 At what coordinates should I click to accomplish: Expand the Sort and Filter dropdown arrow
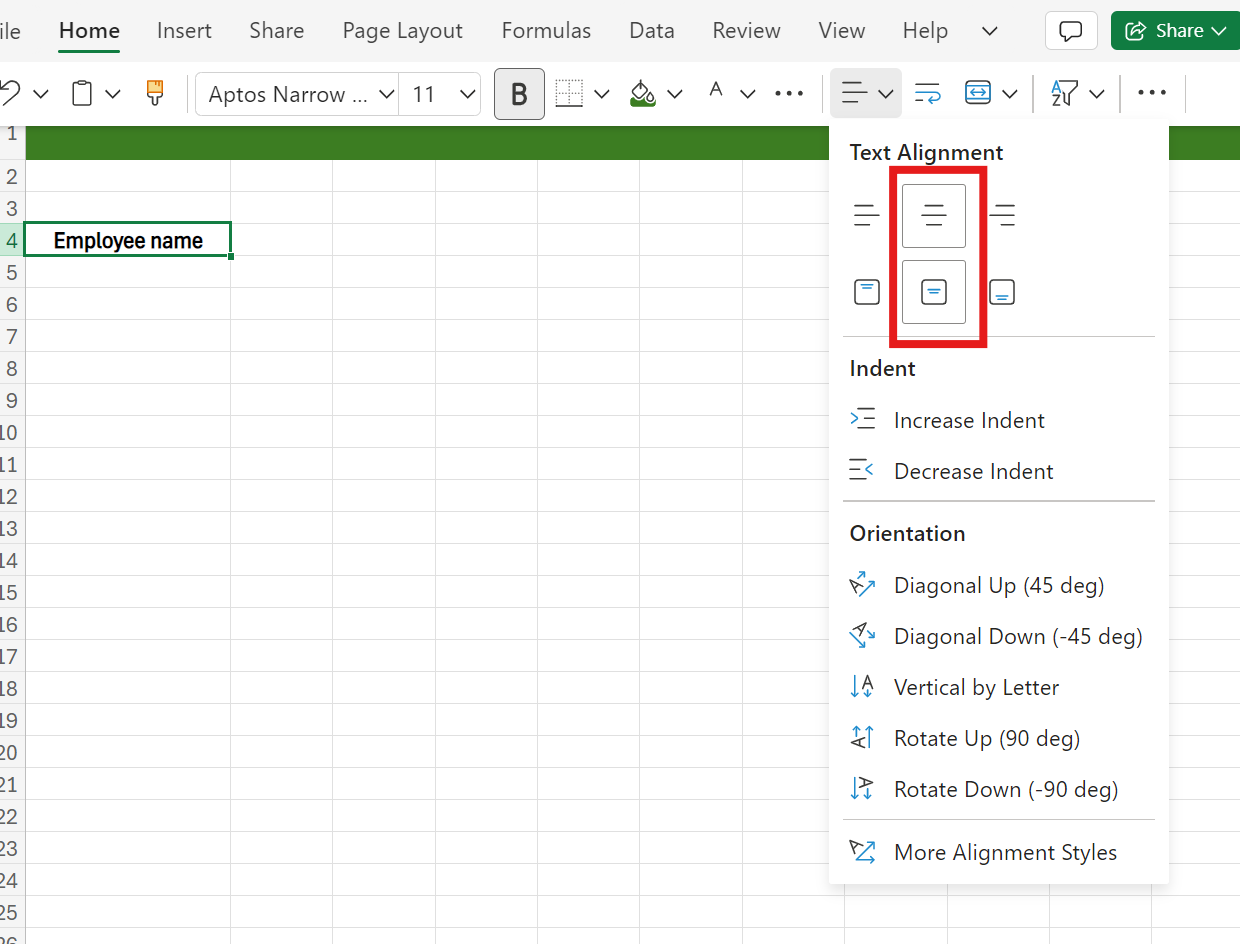[1096, 94]
